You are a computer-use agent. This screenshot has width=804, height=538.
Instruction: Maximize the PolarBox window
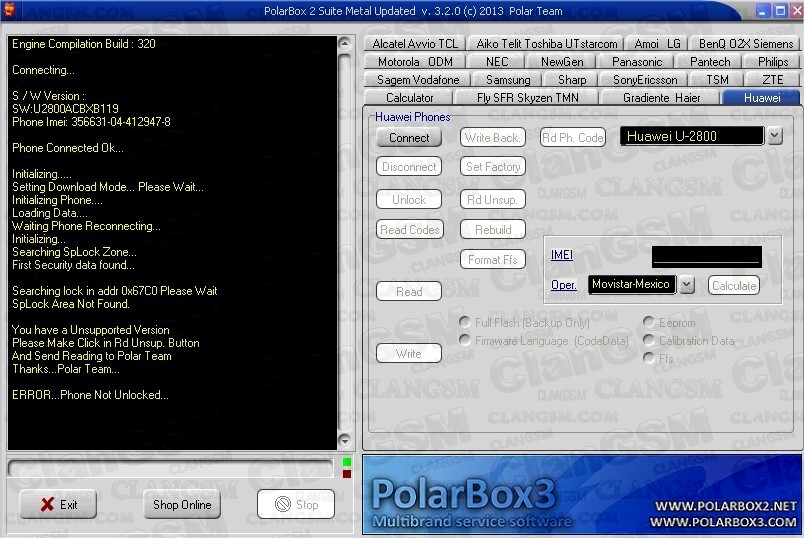780,10
